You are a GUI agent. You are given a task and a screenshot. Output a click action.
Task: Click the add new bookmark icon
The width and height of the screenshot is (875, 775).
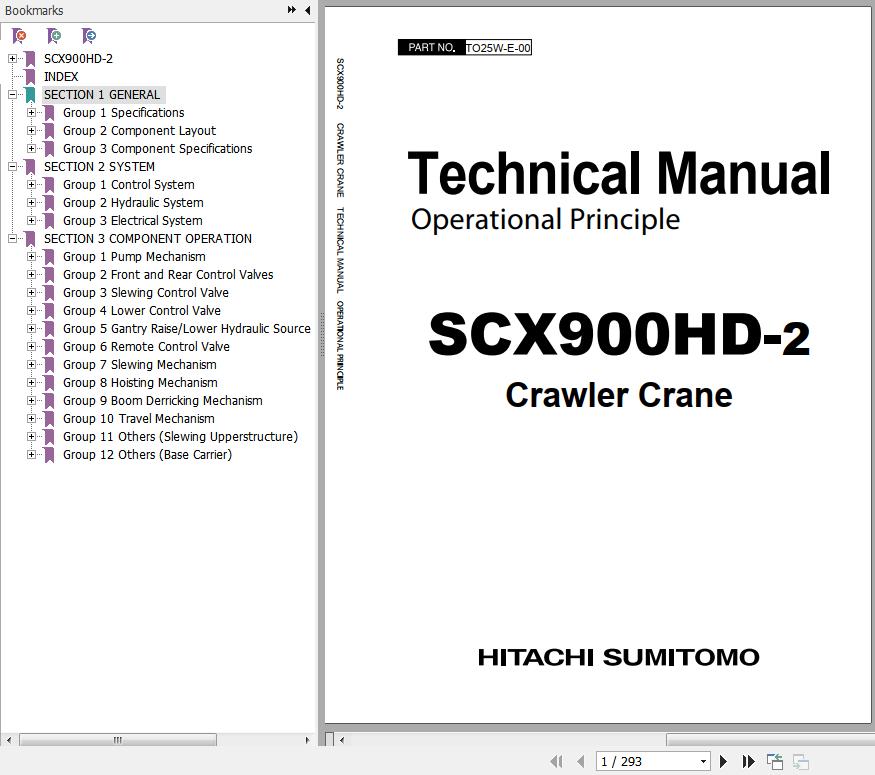tap(54, 36)
